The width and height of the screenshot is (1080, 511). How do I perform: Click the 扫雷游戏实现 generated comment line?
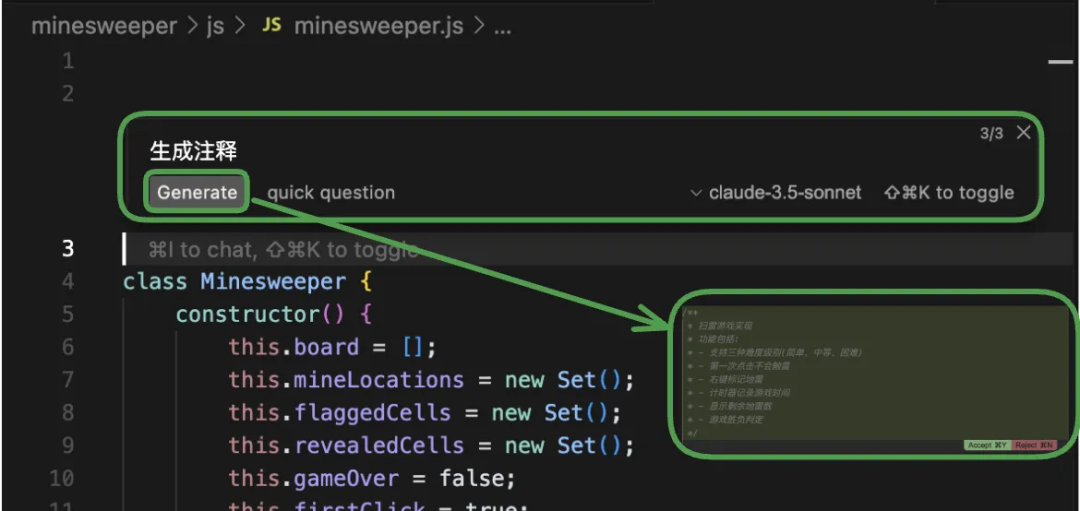(x=720, y=326)
